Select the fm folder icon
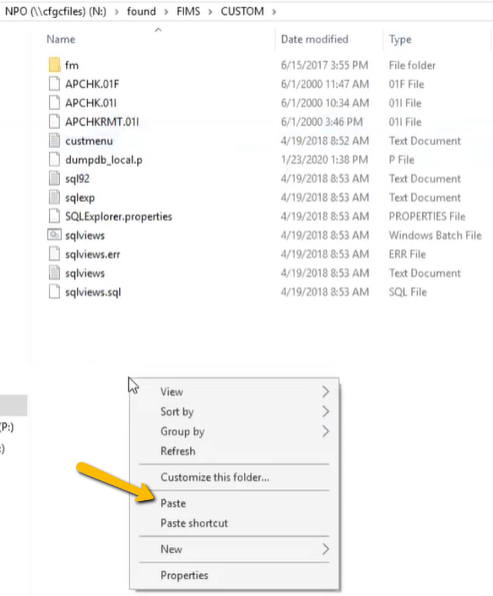This screenshot has width=493, height=596. 54,65
